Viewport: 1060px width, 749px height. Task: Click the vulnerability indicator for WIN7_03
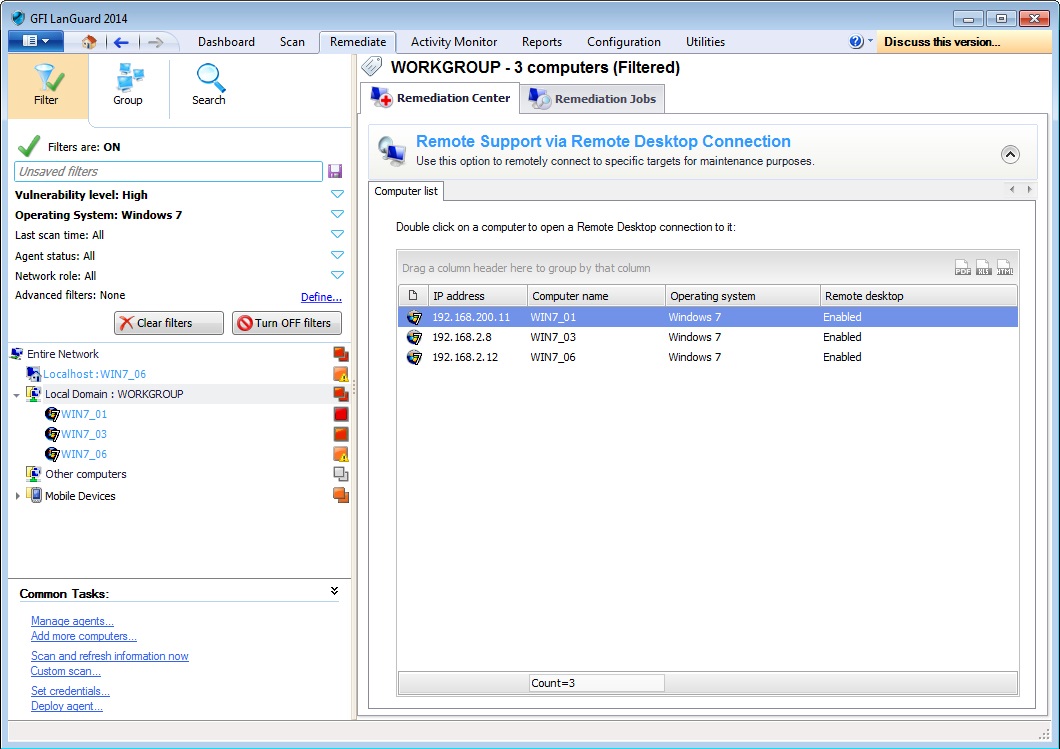click(x=341, y=434)
